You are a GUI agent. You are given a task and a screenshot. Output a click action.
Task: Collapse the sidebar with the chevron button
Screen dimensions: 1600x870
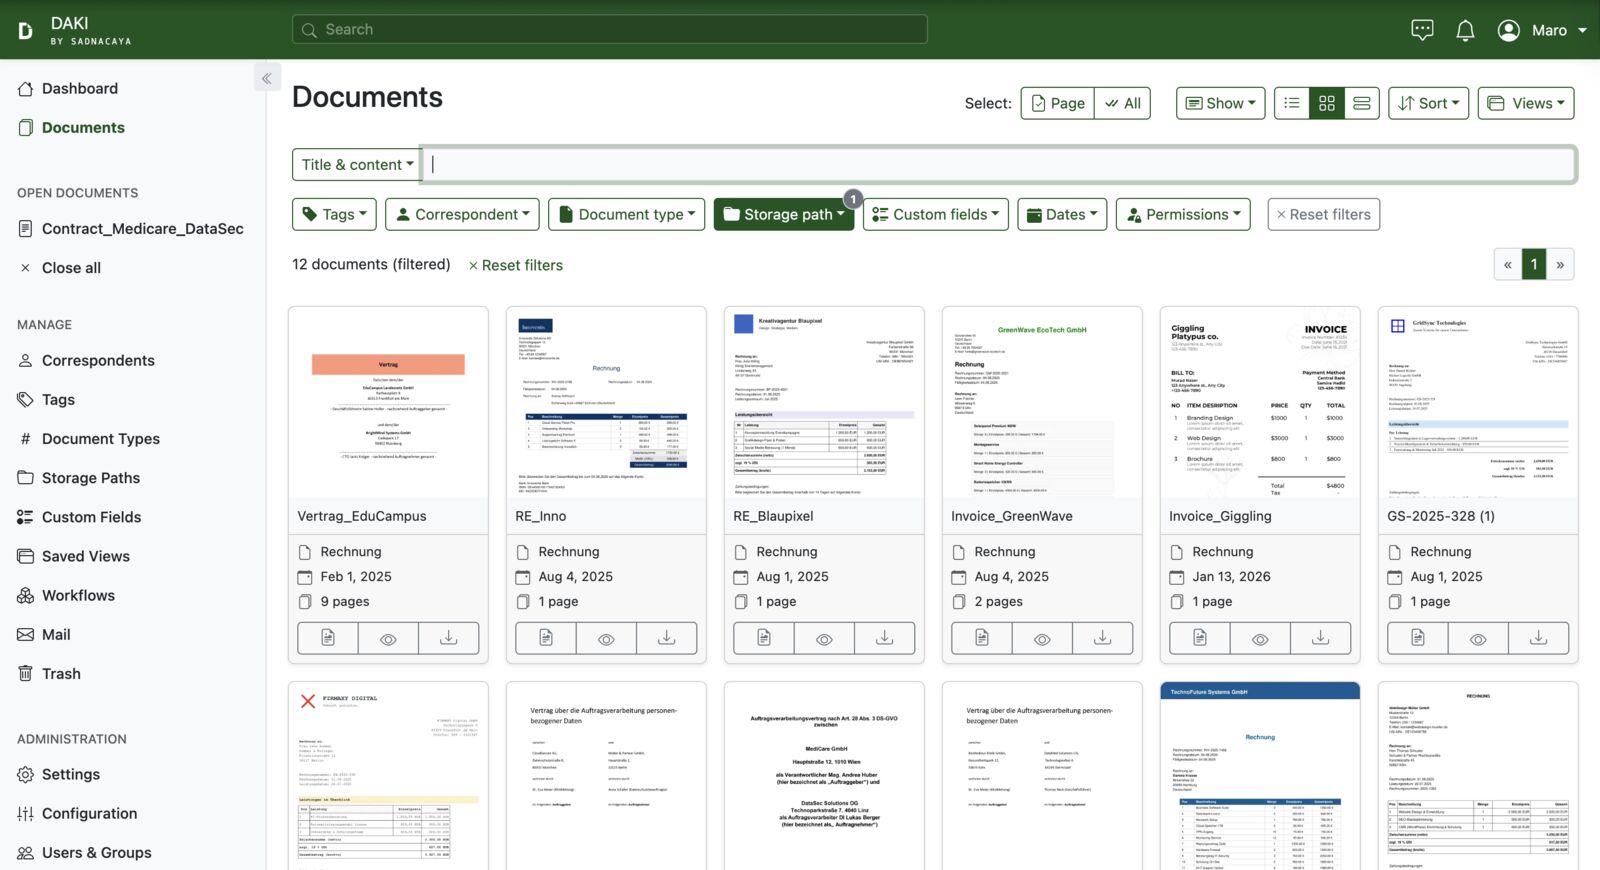tap(267, 78)
